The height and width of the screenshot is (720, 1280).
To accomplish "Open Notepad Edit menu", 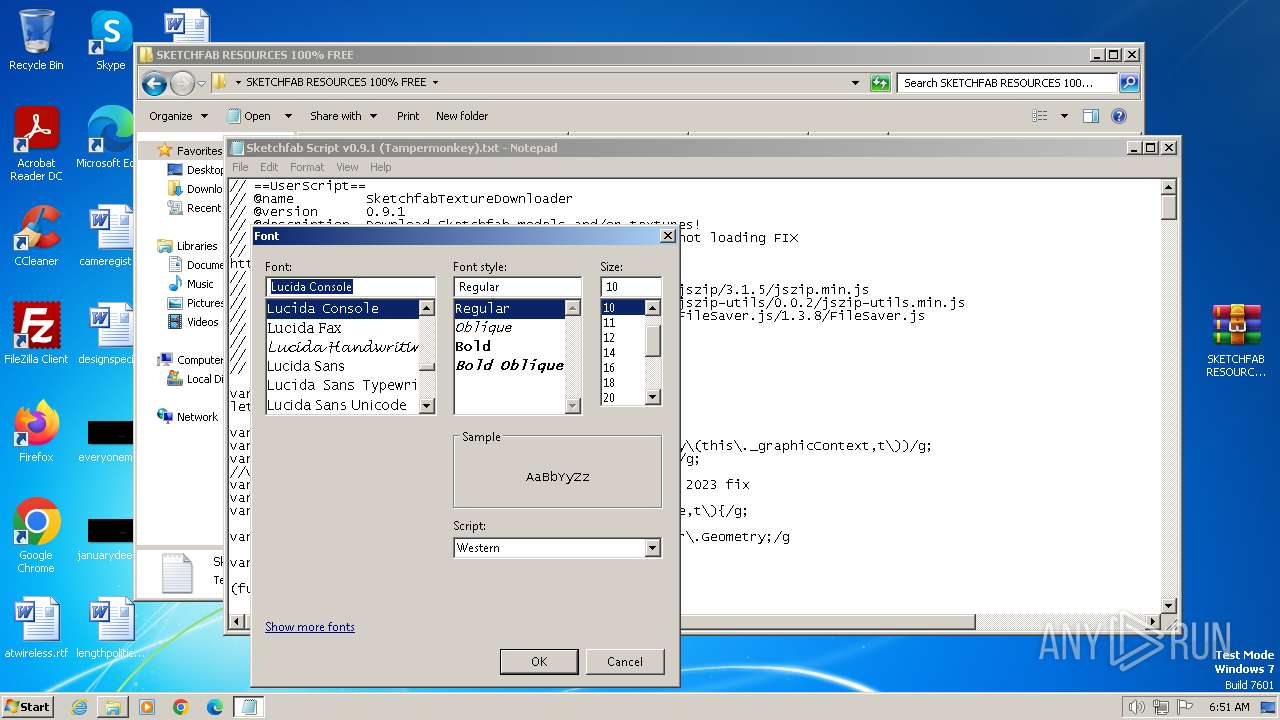I will [x=269, y=167].
